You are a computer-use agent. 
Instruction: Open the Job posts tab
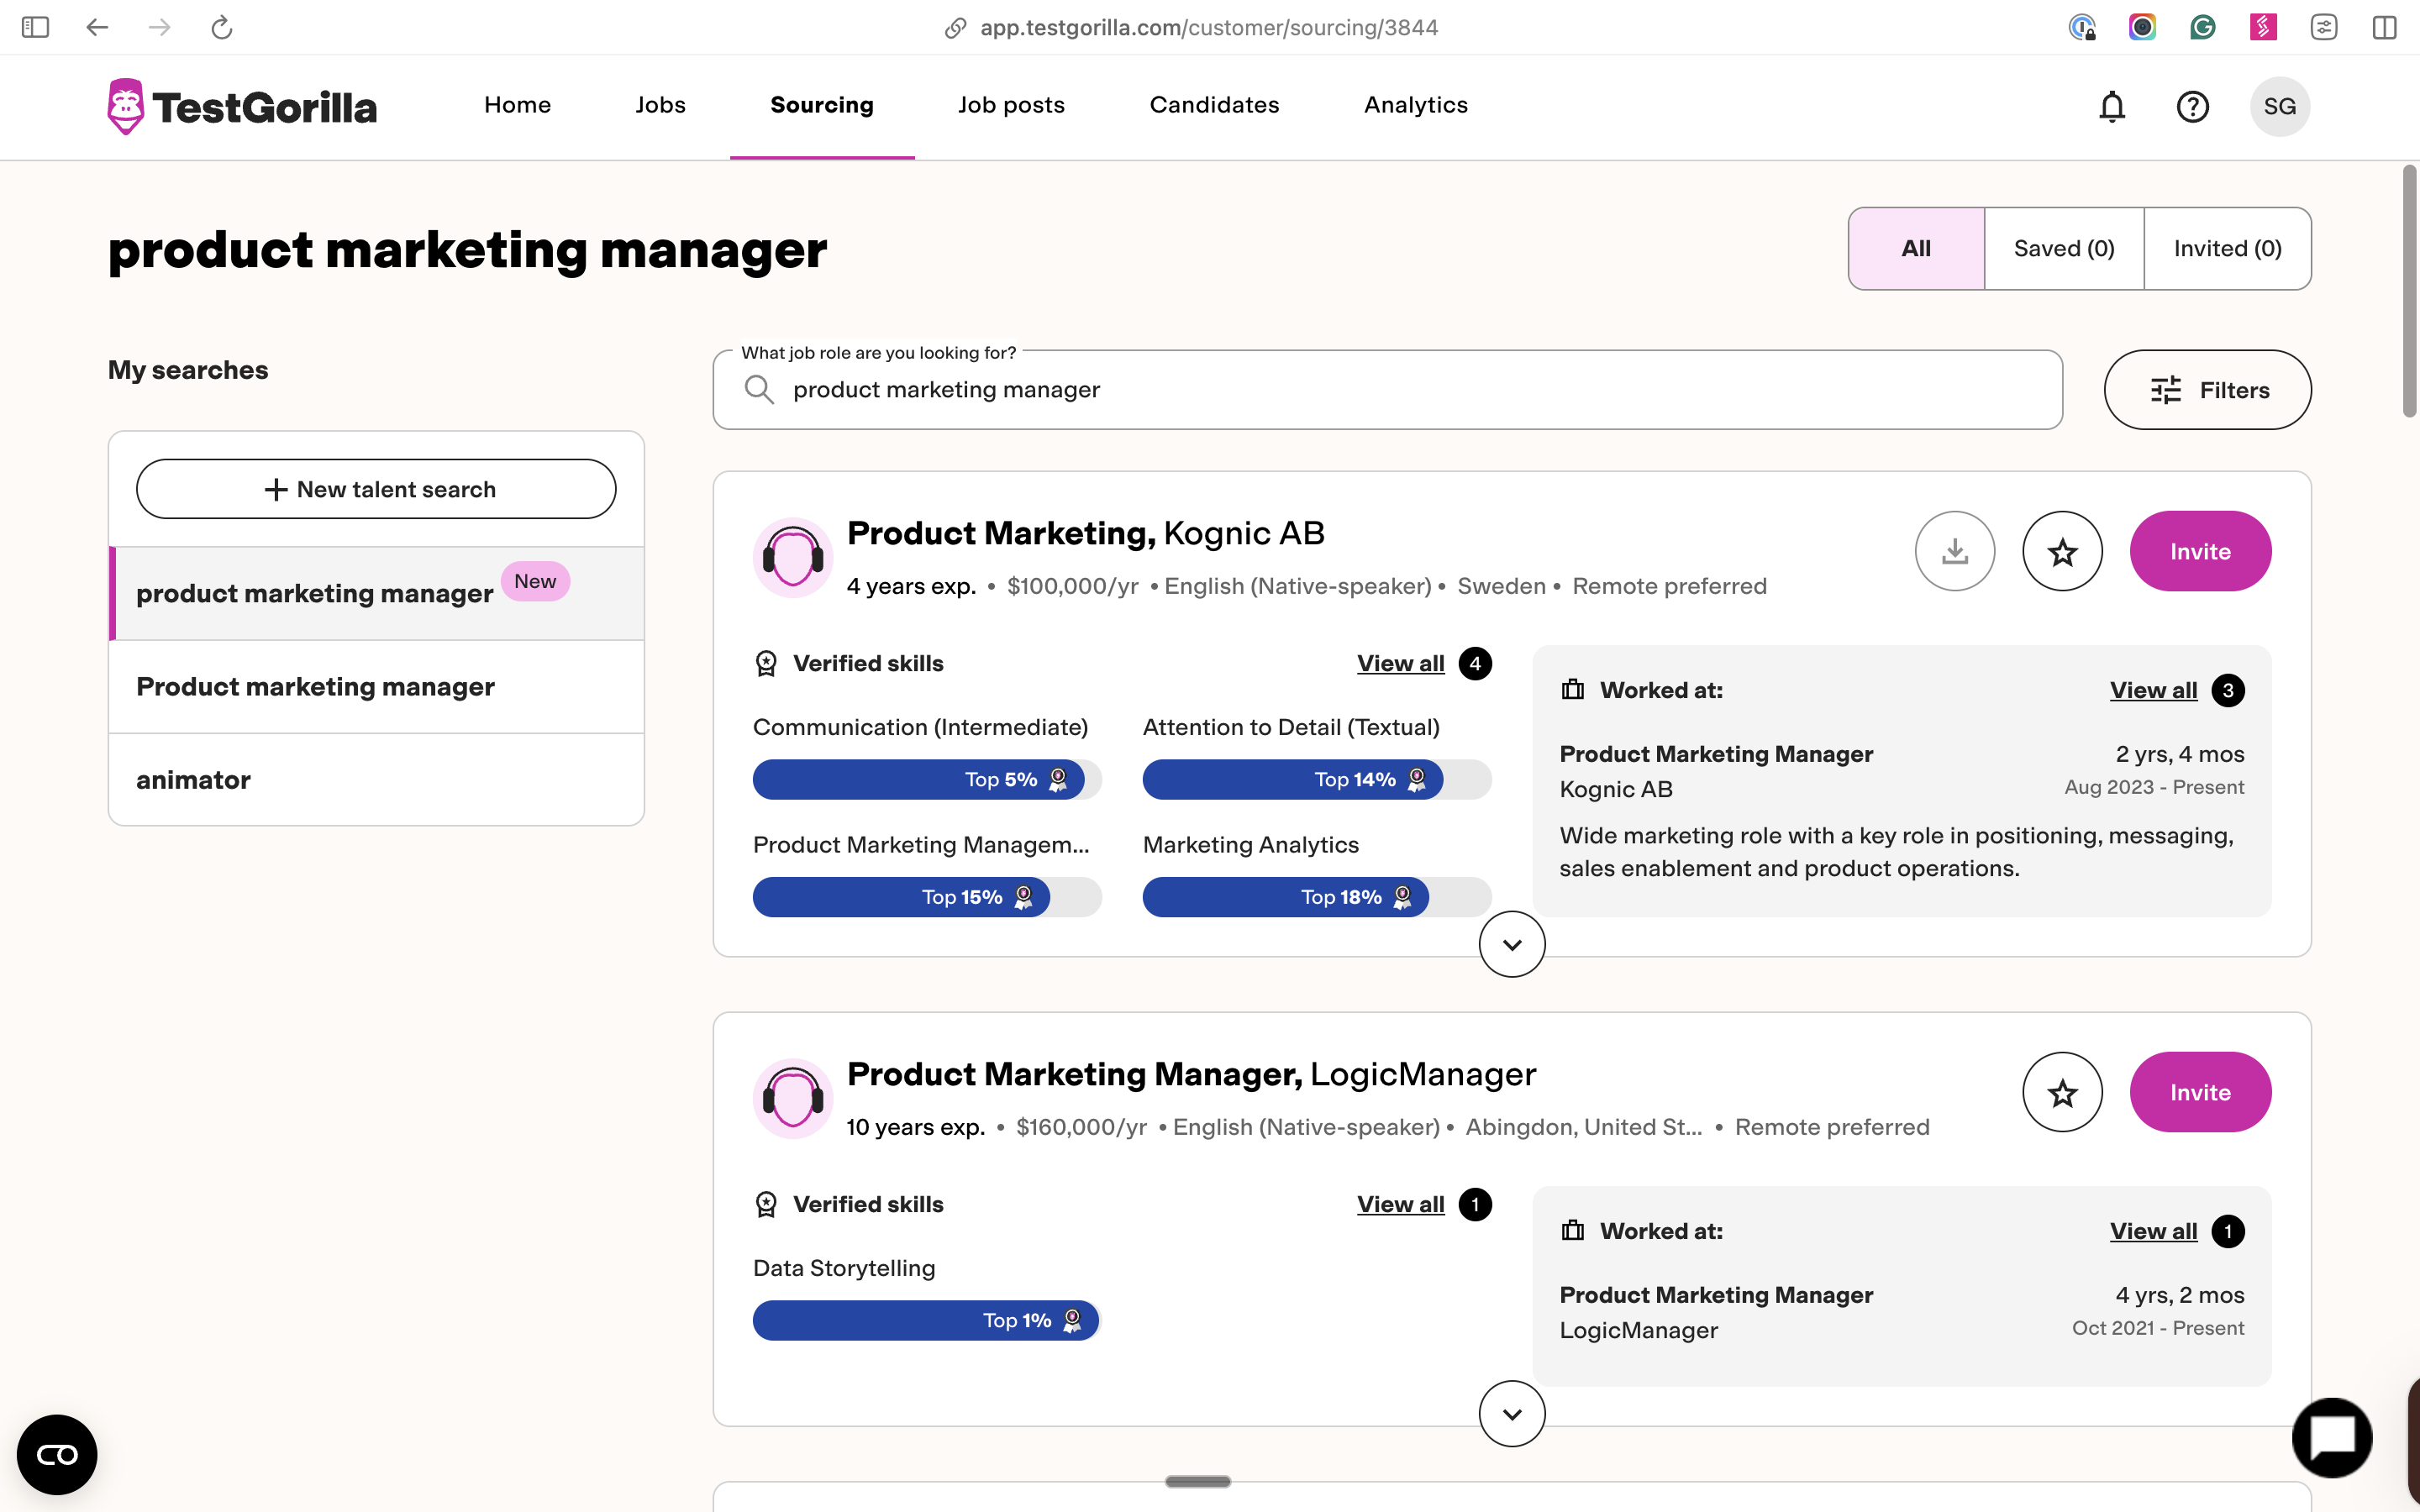click(1011, 105)
